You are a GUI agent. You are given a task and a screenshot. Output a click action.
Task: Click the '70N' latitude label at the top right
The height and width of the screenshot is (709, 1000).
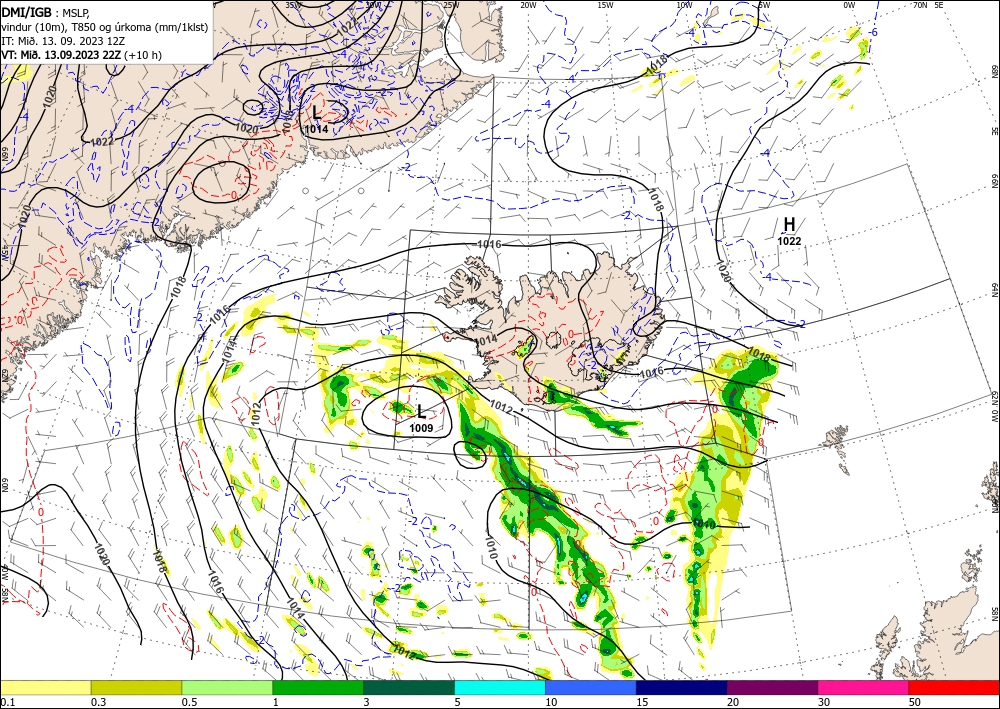tap(920, 5)
